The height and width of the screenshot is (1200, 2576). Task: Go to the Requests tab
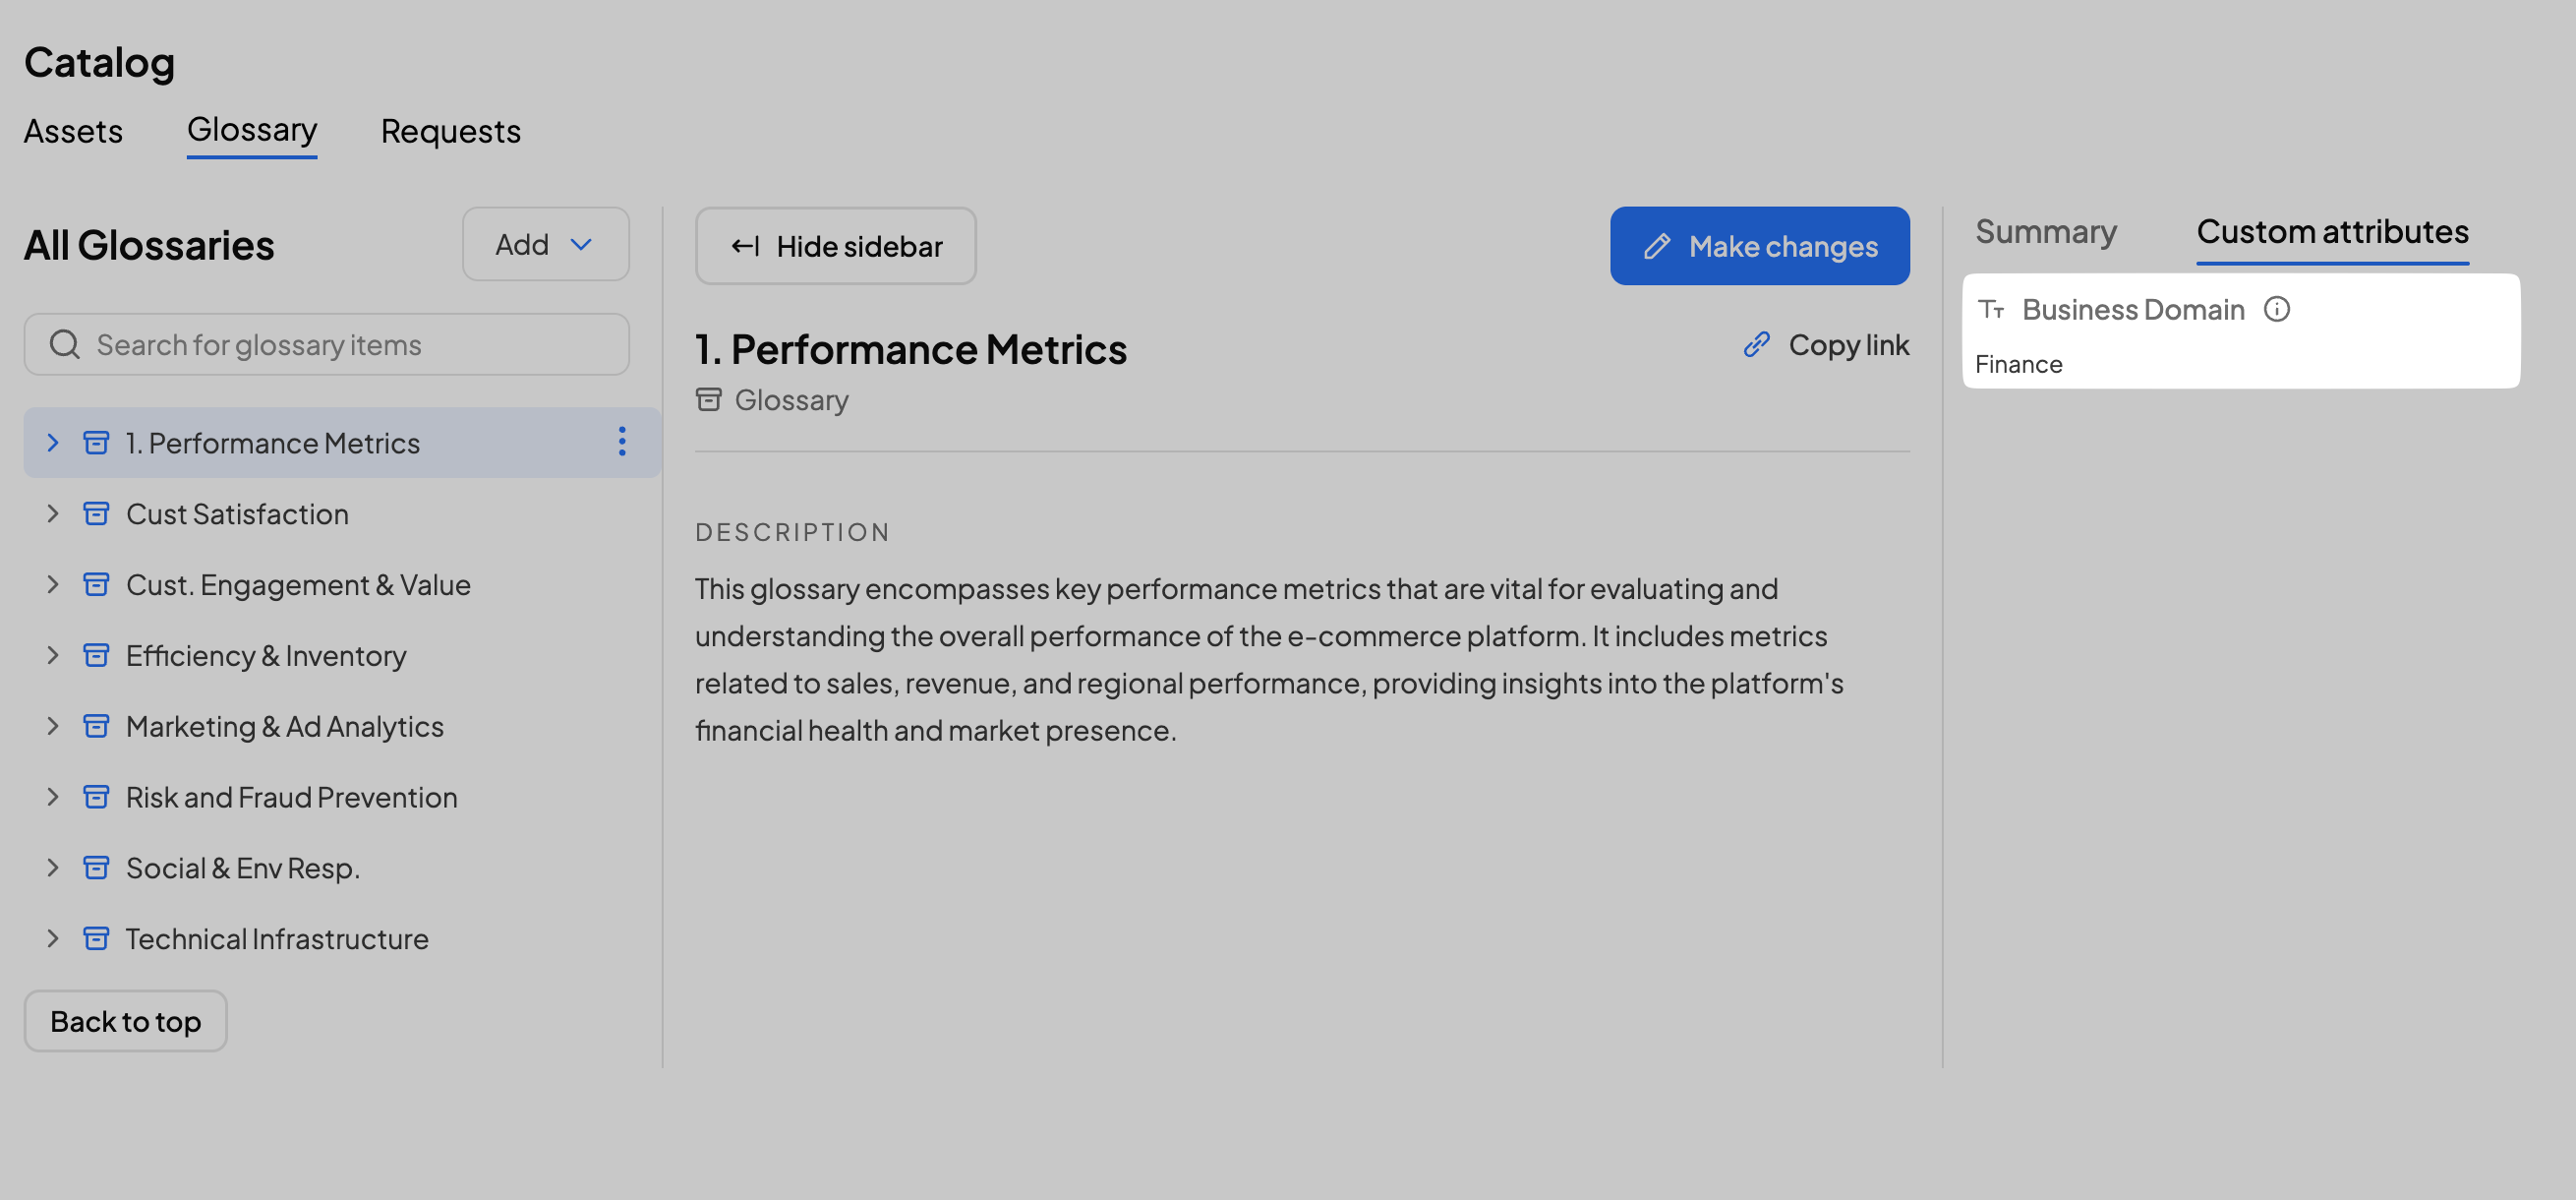pyautogui.click(x=450, y=132)
